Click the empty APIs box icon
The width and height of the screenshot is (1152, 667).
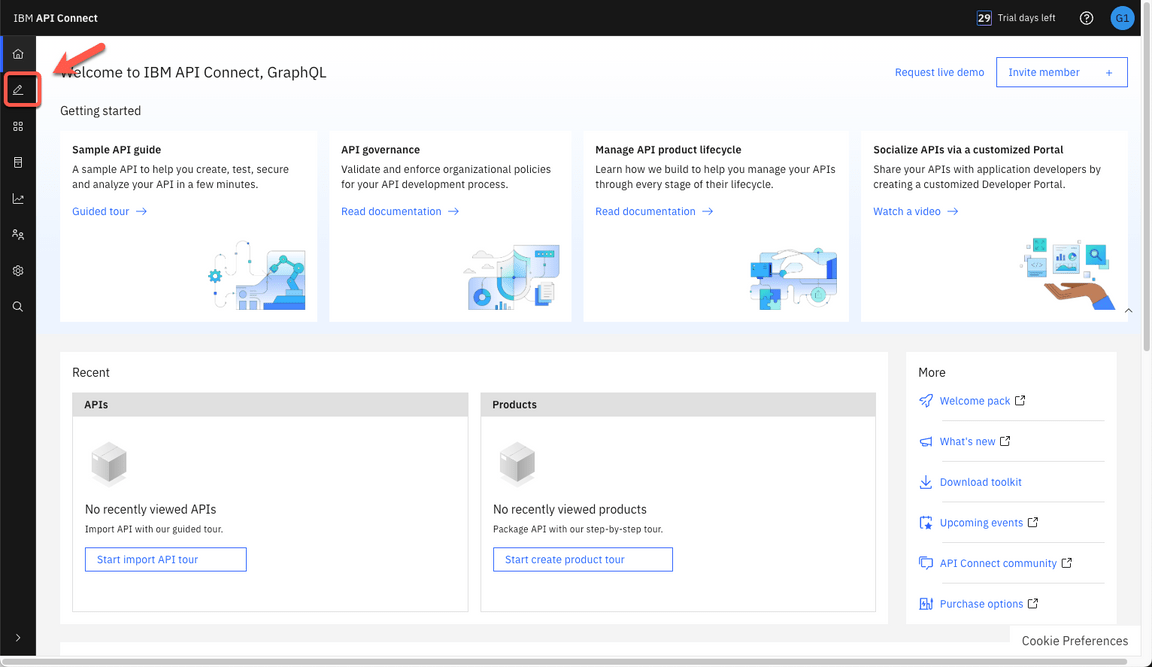coord(109,463)
